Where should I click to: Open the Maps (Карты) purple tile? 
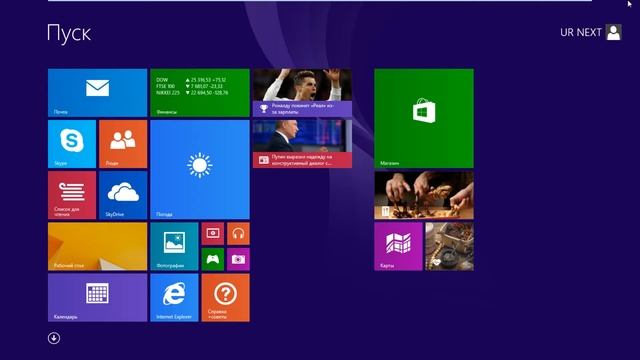click(398, 246)
